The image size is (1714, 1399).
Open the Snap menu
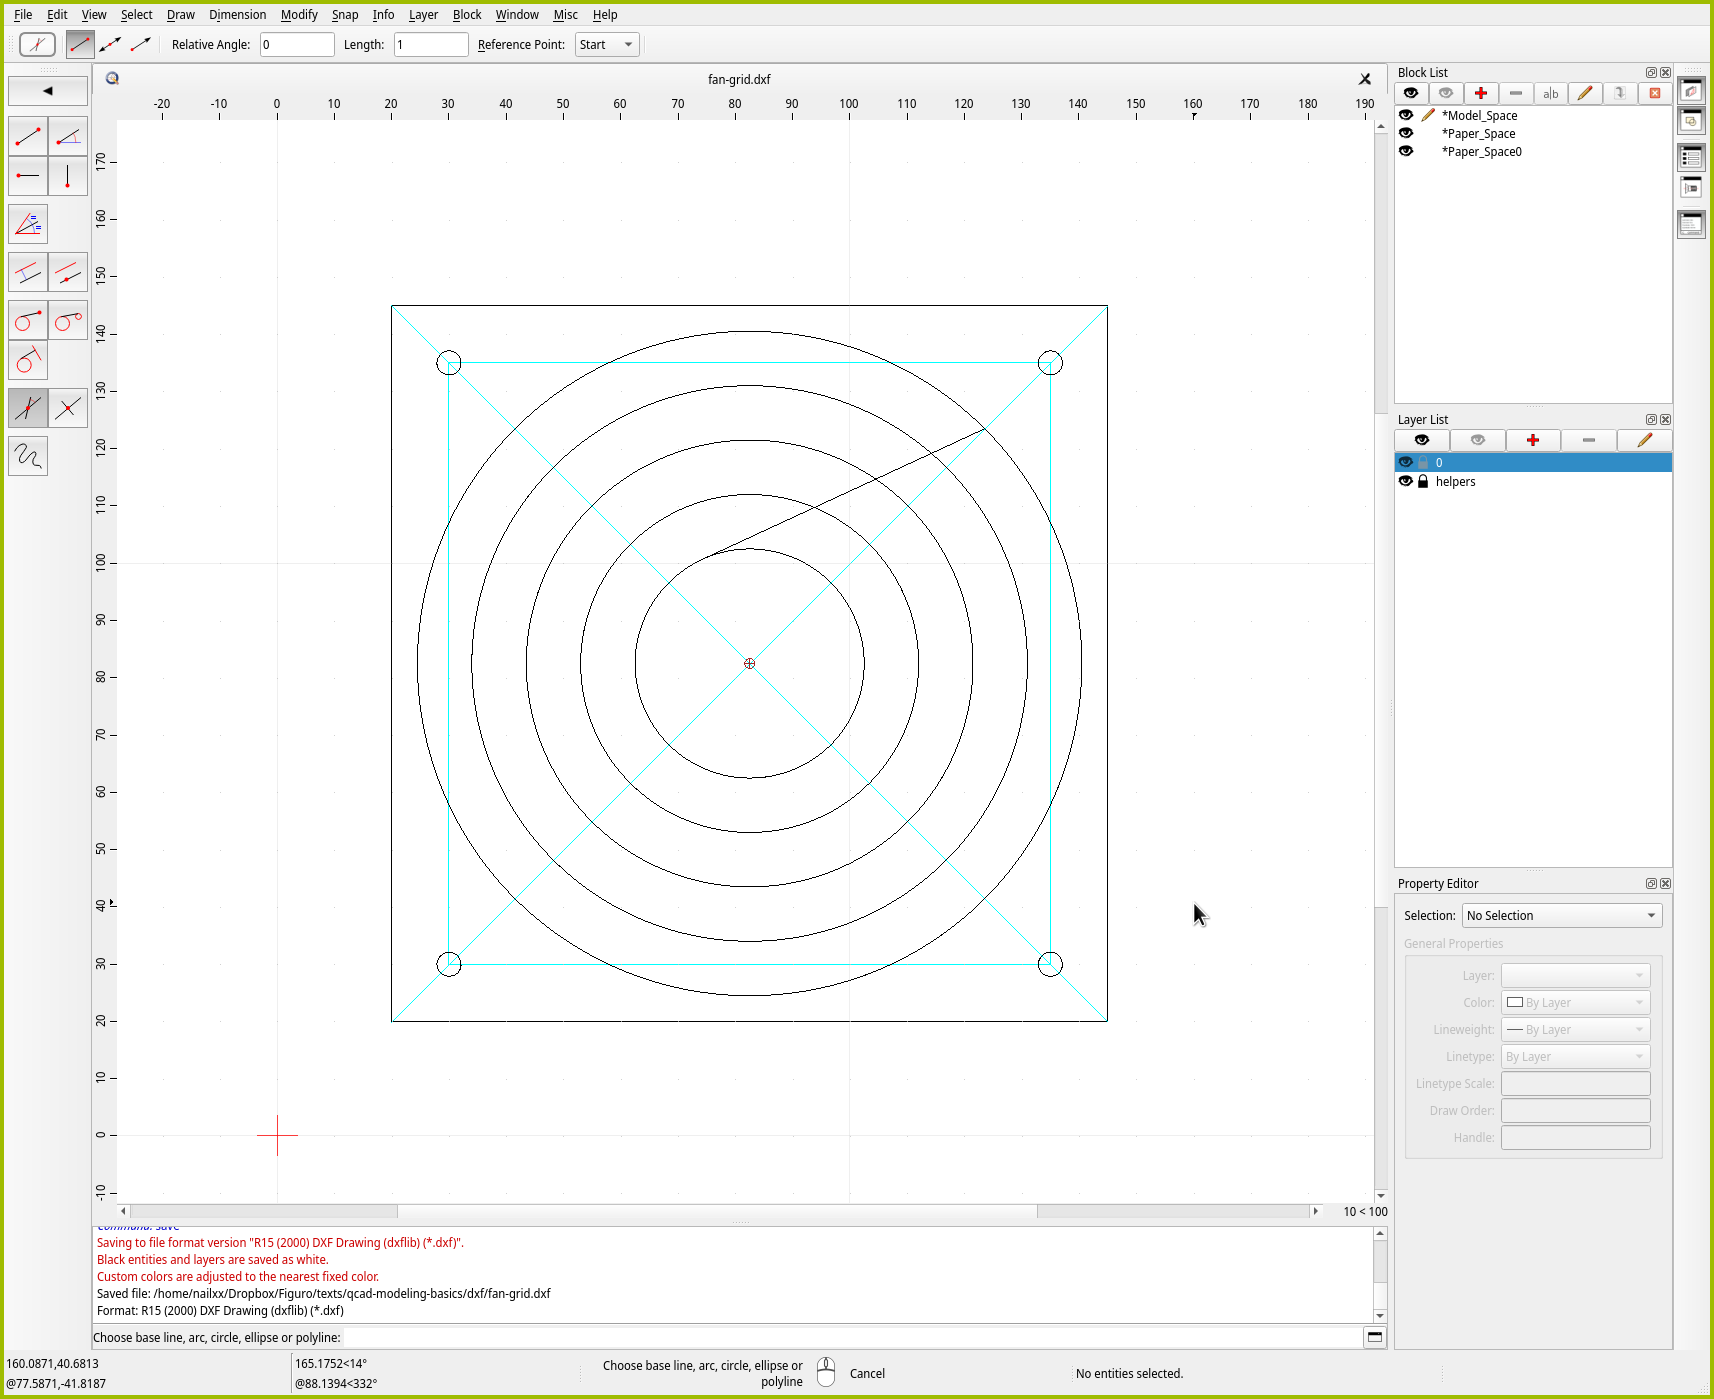point(345,15)
